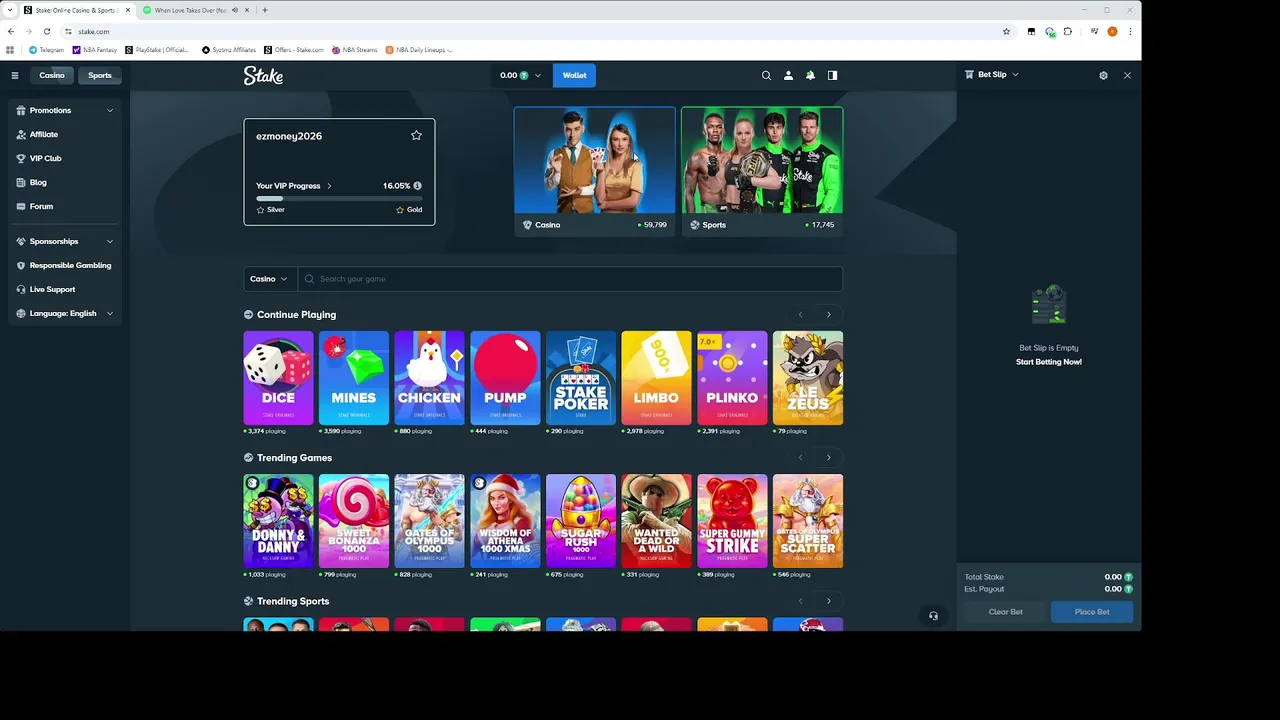Open Gates of Olympus Super Scatter slot
This screenshot has width=1280, height=720.
tap(808, 521)
